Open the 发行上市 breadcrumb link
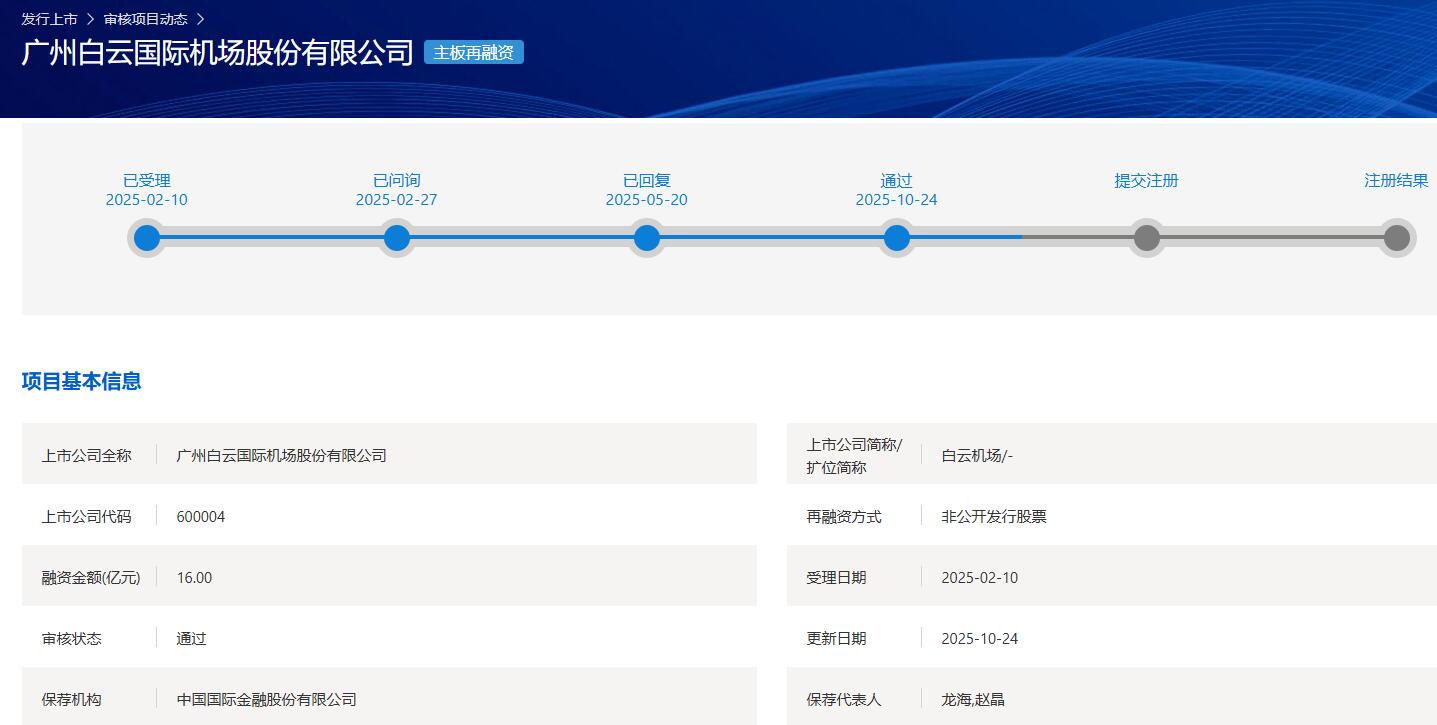This screenshot has width=1437, height=725. tap(49, 19)
